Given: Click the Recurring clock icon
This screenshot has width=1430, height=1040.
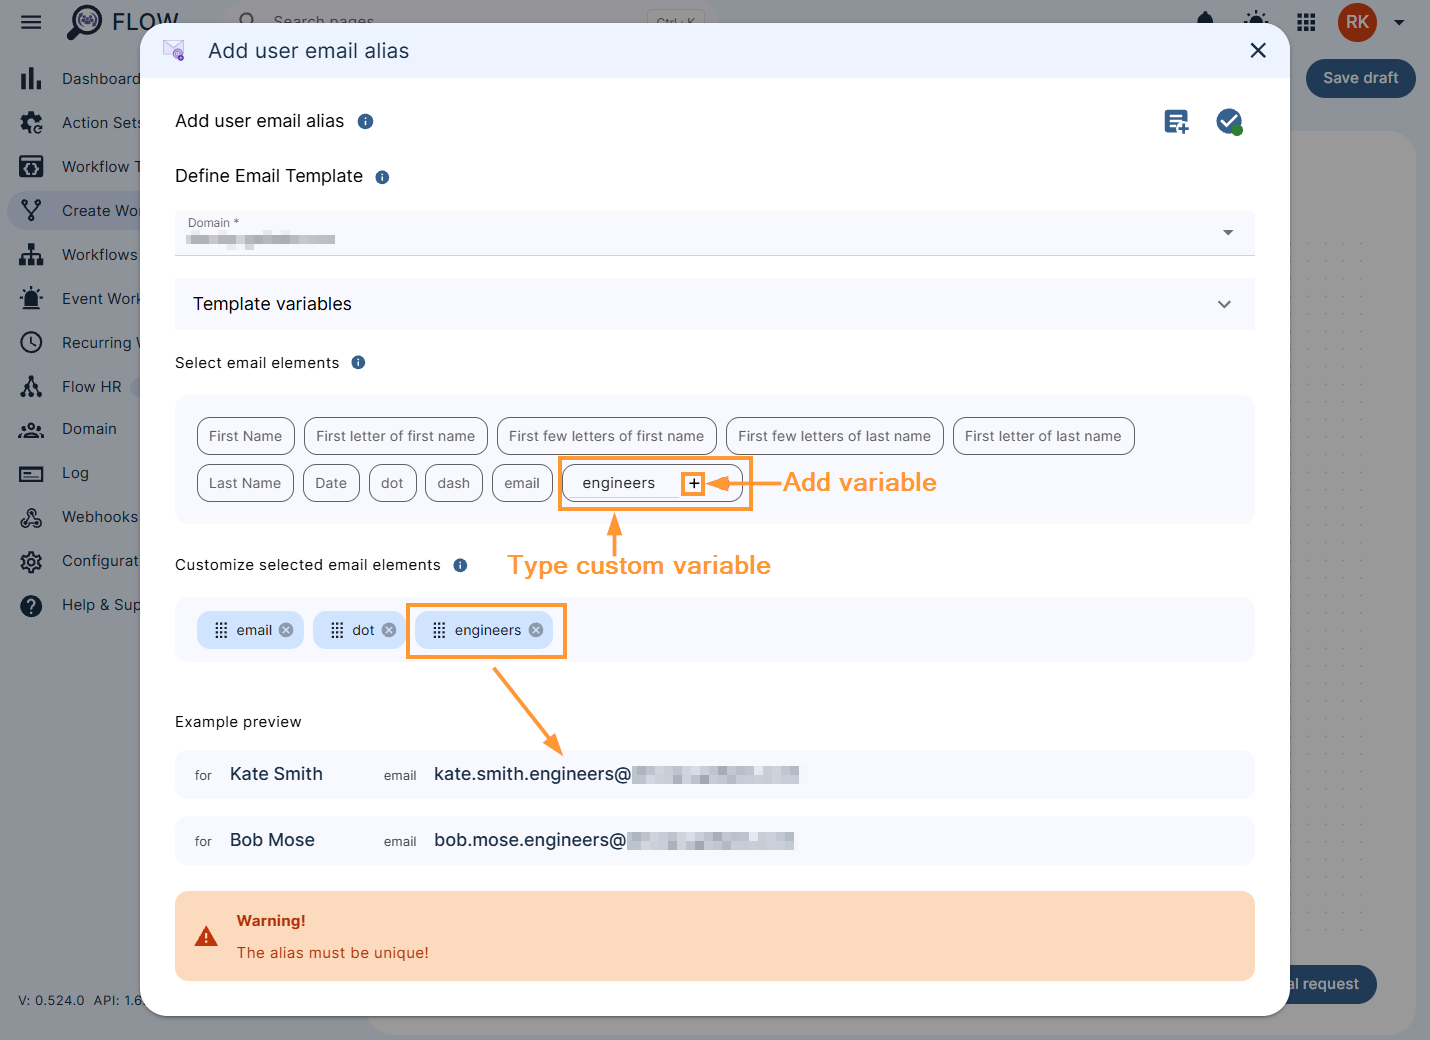Looking at the screenshot, I should pyautogui.click(x=31, y=342).
